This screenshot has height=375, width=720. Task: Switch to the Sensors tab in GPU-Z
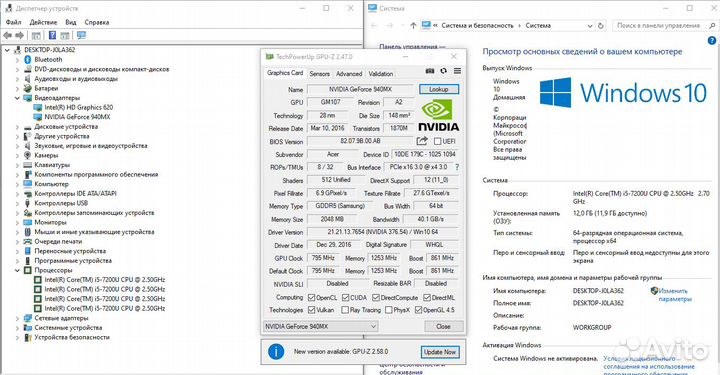point(320,73)
